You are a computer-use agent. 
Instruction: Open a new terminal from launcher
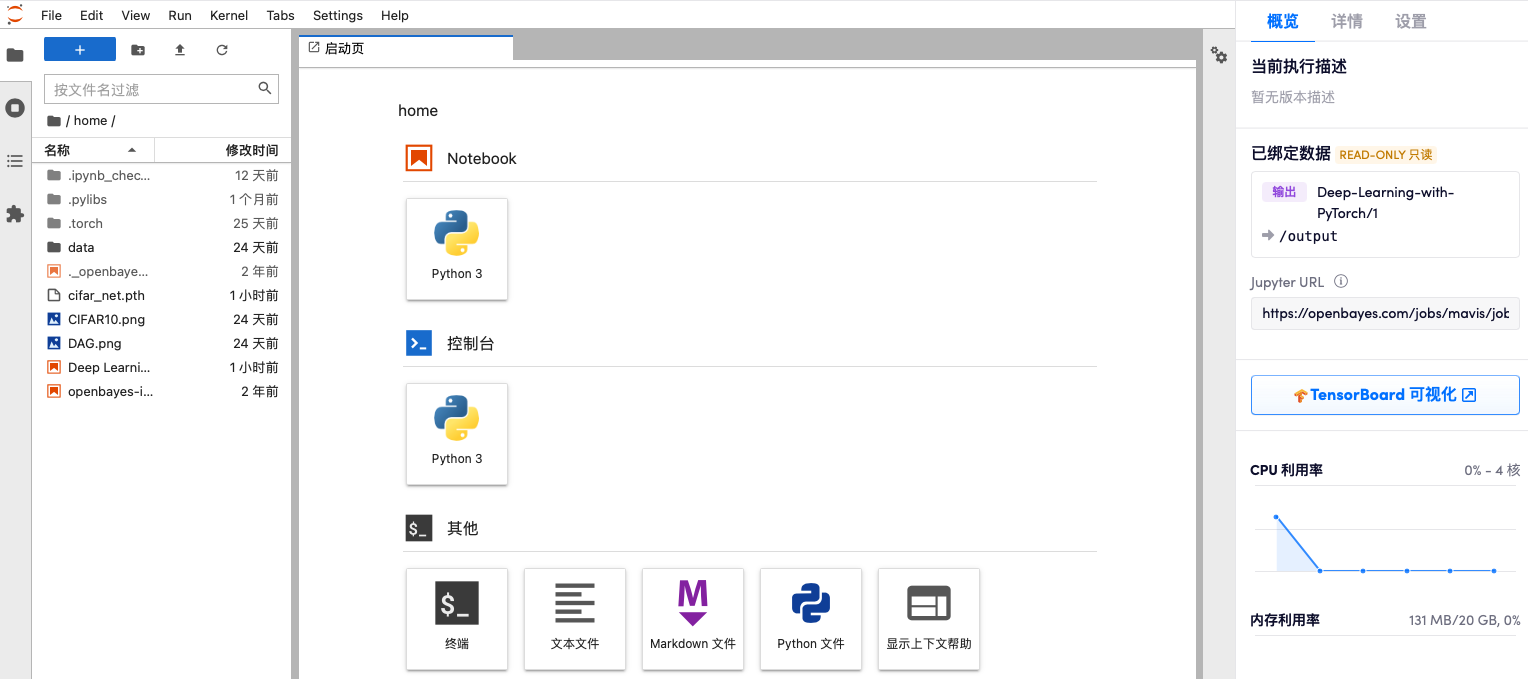click(457, 618)
